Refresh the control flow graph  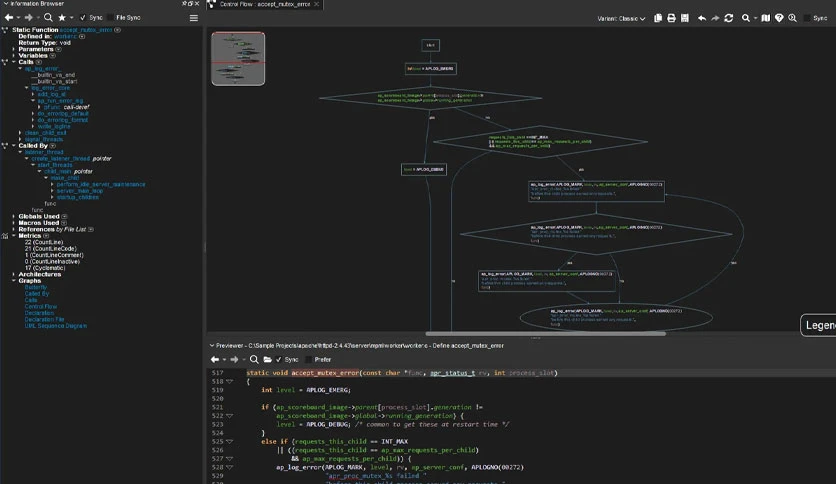(x=728, y=18)
